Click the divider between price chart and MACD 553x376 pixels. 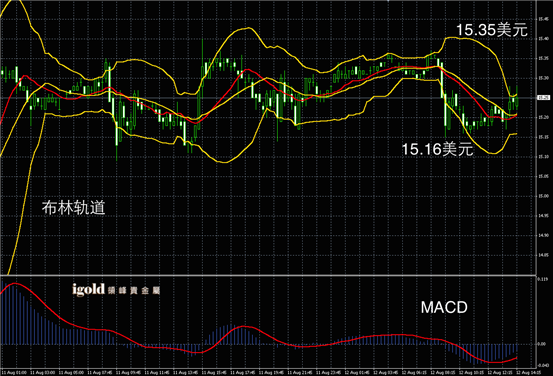(x=268, y=275)
